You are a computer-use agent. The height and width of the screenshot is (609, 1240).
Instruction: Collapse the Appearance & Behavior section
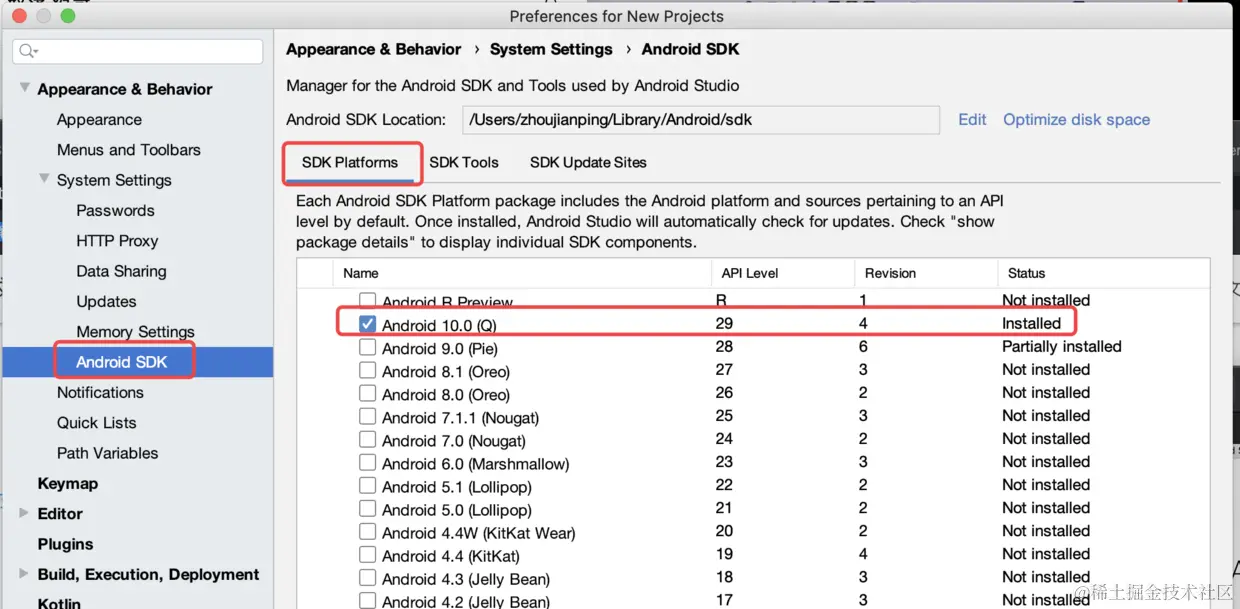24,88
